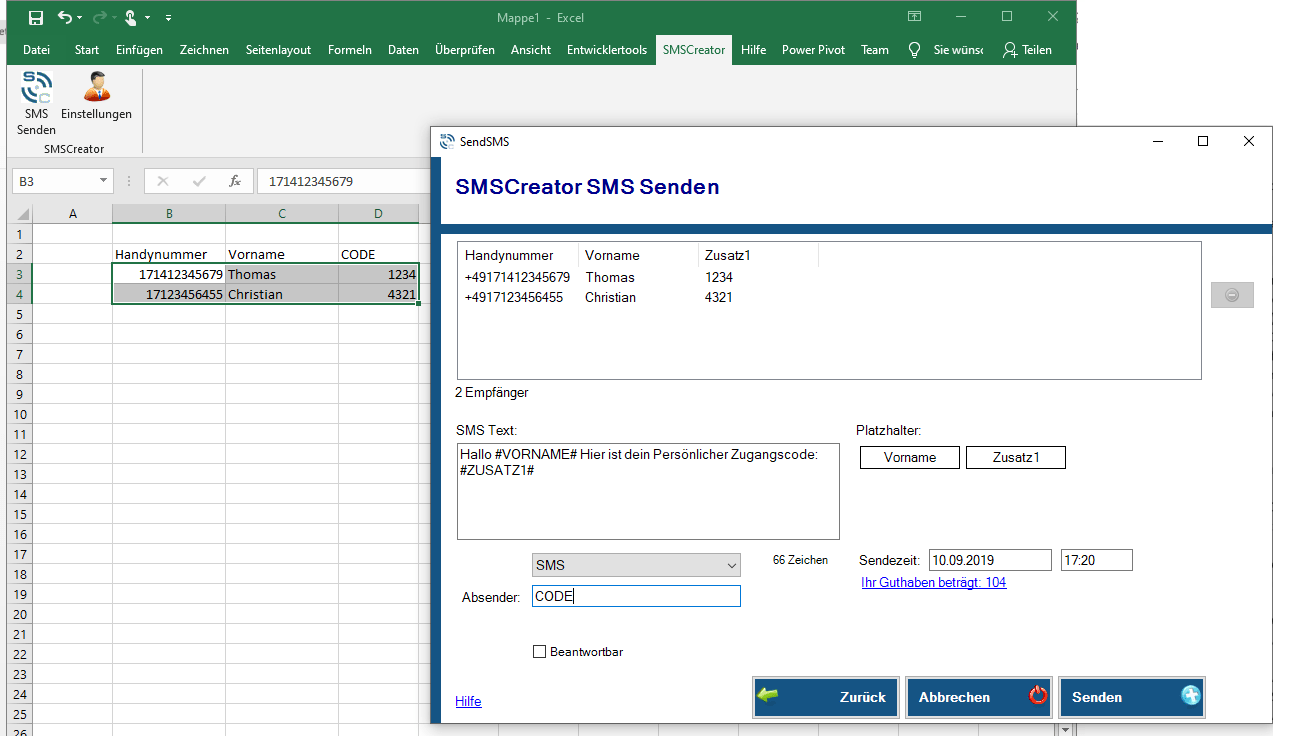Expand the quick access toolbar customize arrow
Viewport: 1297px width, 736px height.
pyautogui.click(x=166, y=17)
